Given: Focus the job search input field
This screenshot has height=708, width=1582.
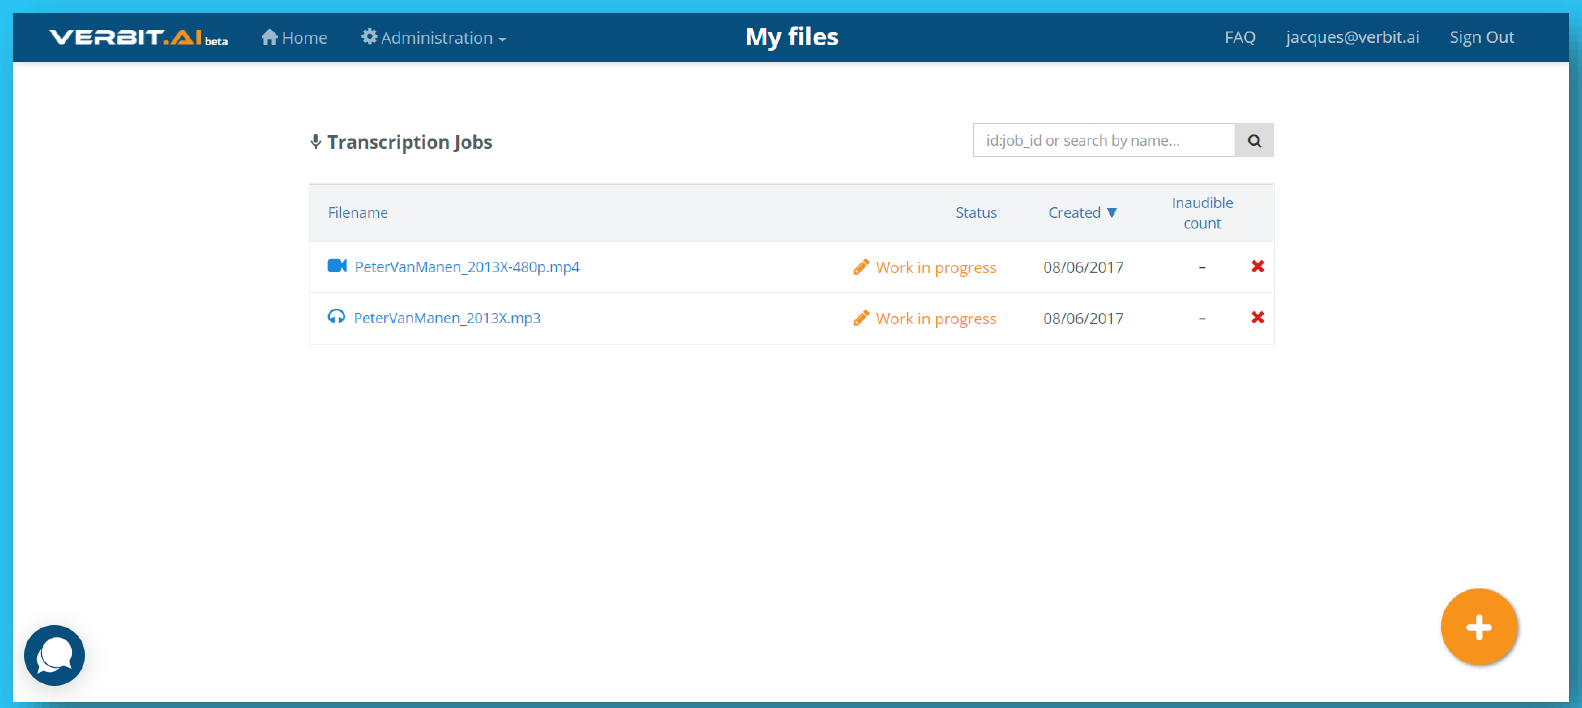Looking at the screenshot, I should [x=1103, y=141].
